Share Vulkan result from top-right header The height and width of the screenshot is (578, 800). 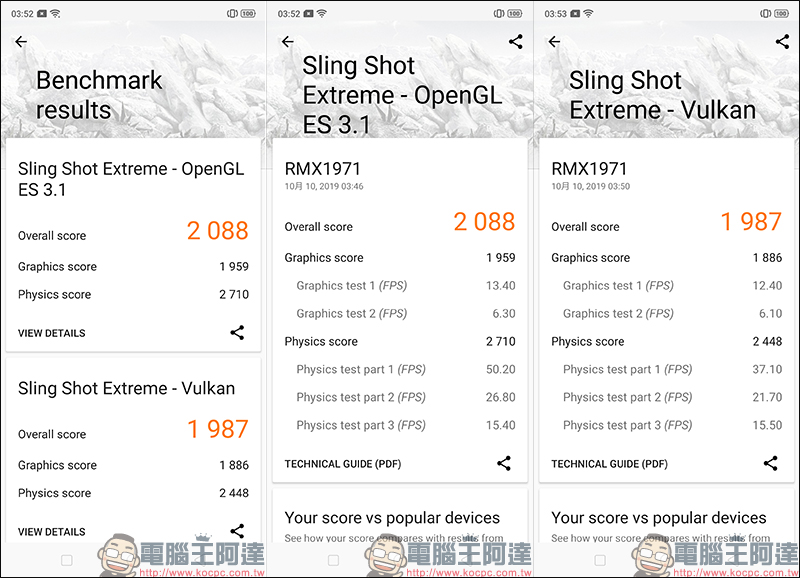[783, 41]
